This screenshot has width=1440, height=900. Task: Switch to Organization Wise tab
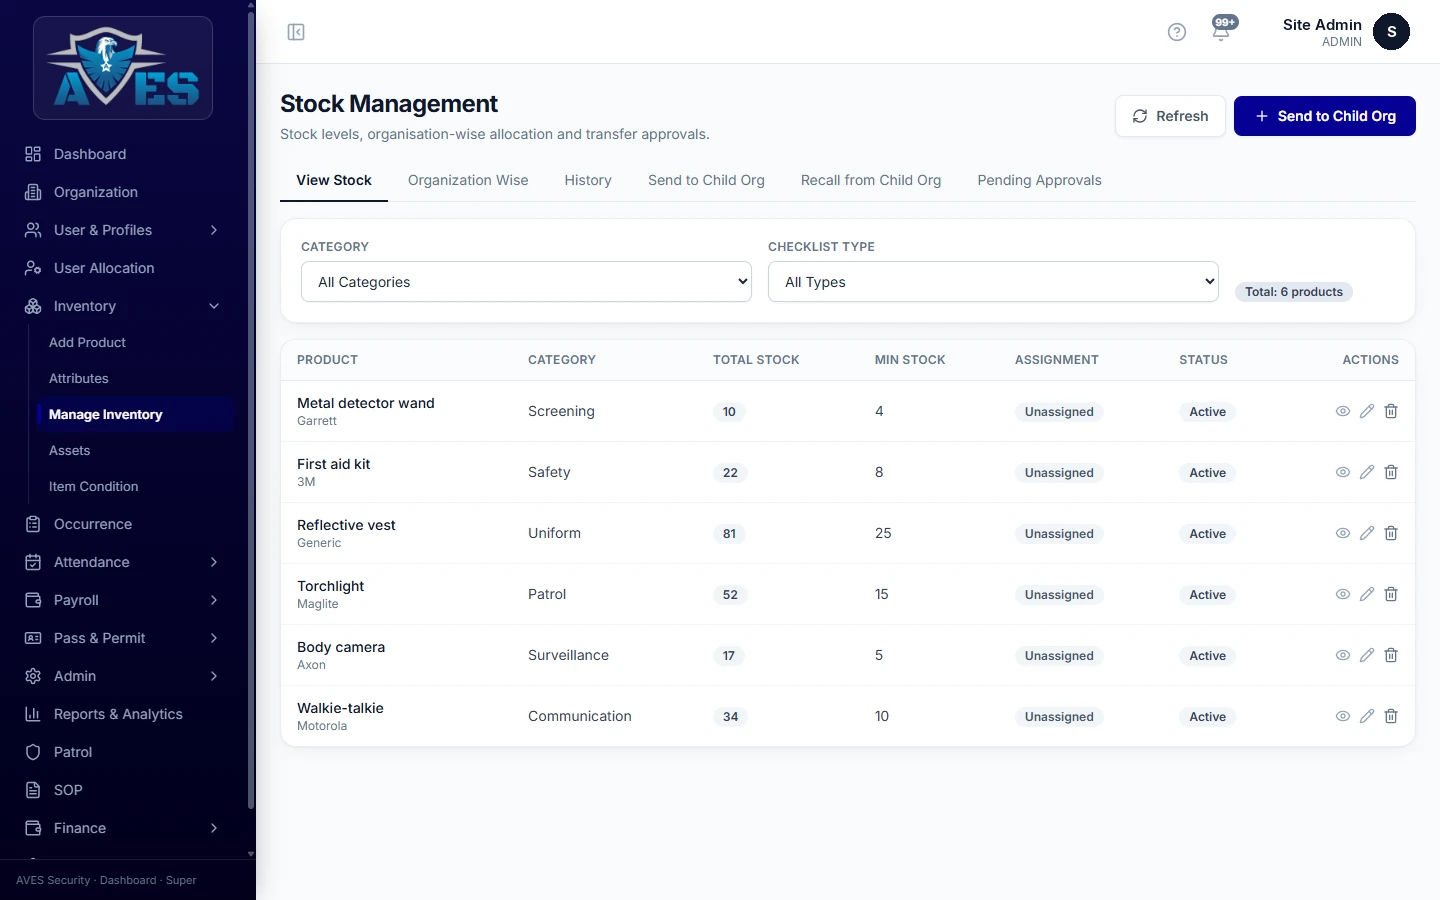(468, 180)
